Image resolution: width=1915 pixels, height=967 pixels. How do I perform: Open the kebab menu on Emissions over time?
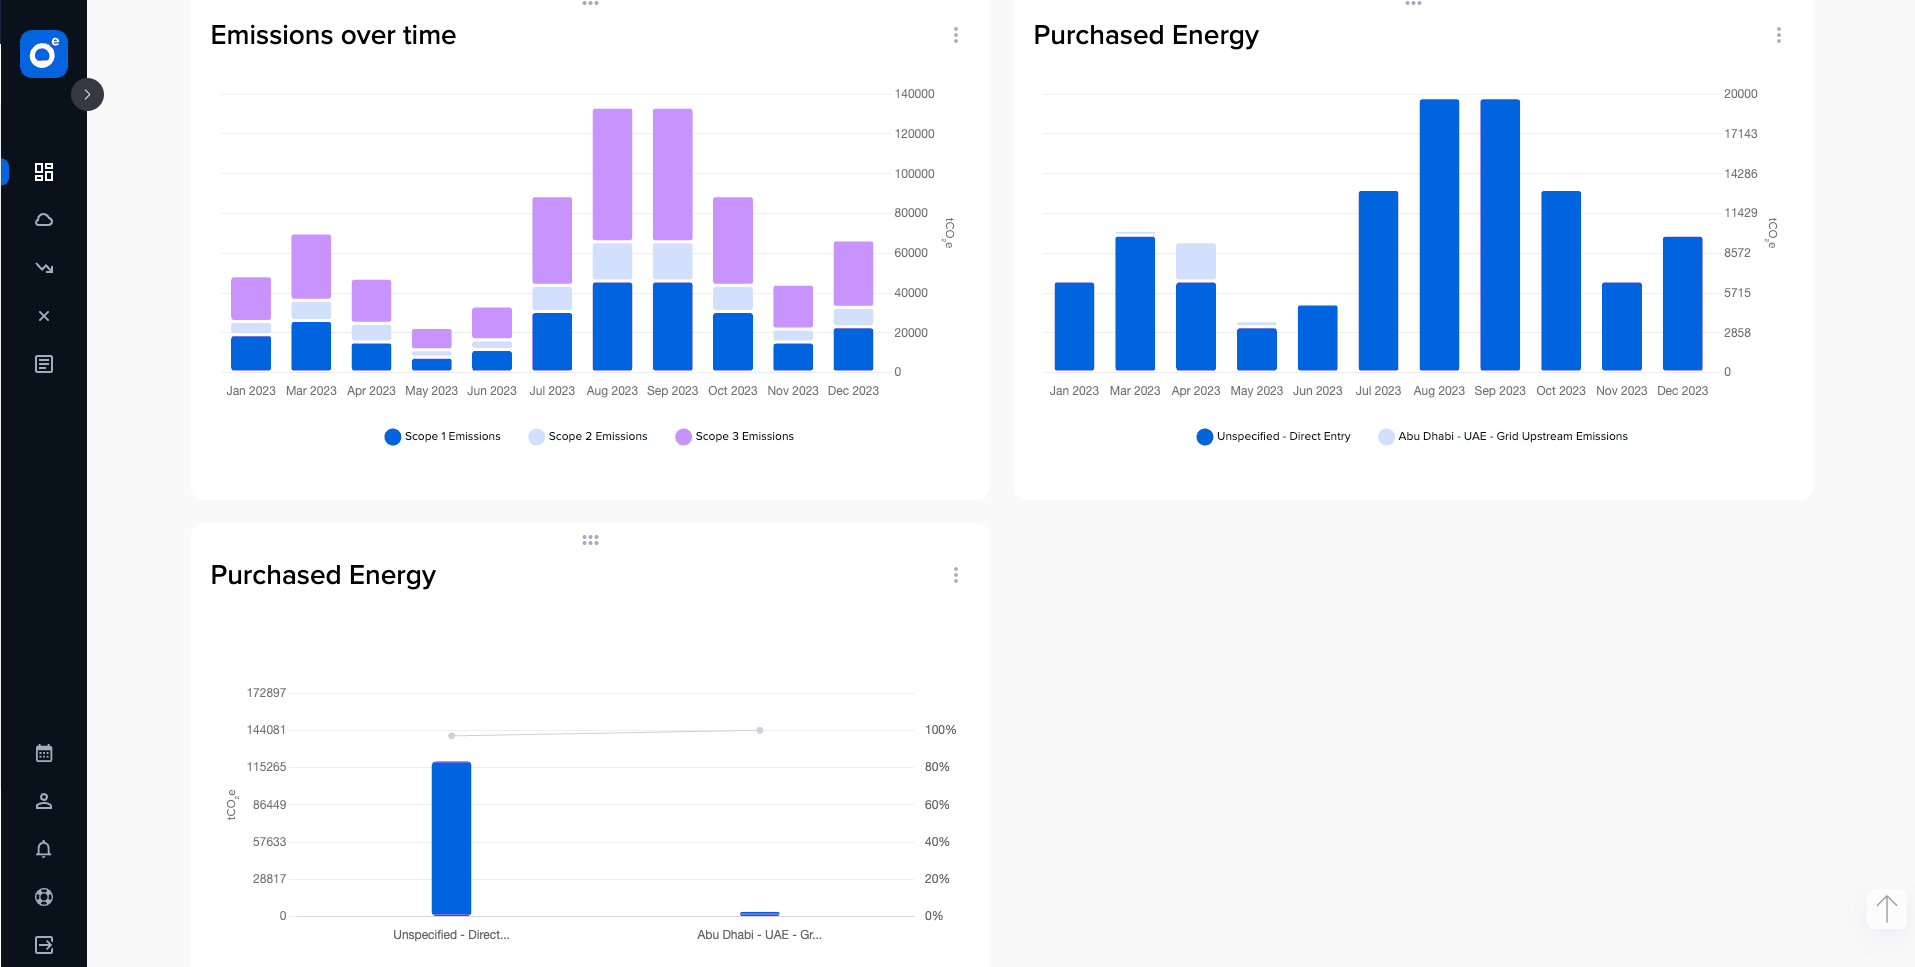955,35
